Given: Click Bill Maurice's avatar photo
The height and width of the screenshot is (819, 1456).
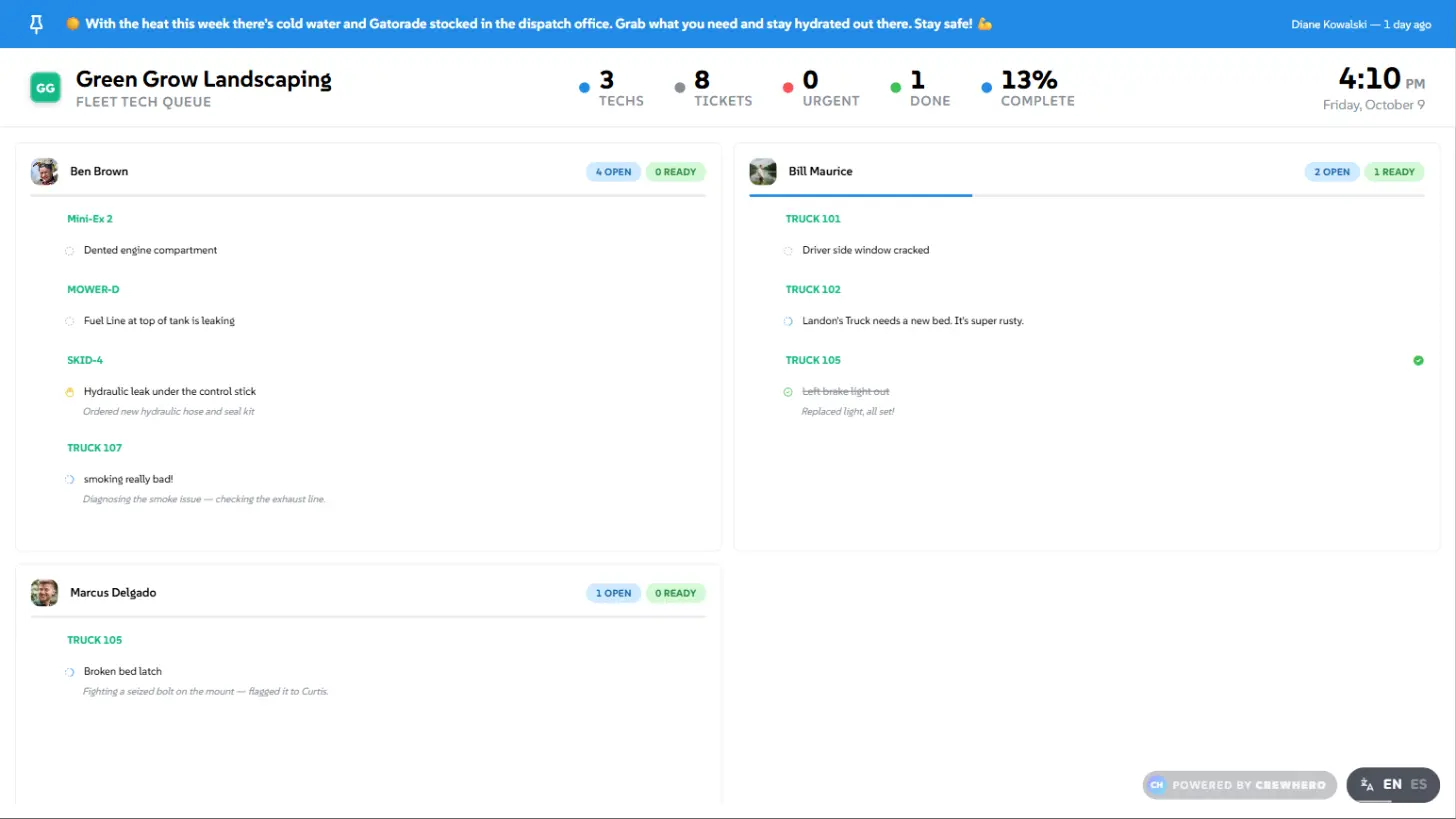Looking at the screenshot, I should point(763,172).
